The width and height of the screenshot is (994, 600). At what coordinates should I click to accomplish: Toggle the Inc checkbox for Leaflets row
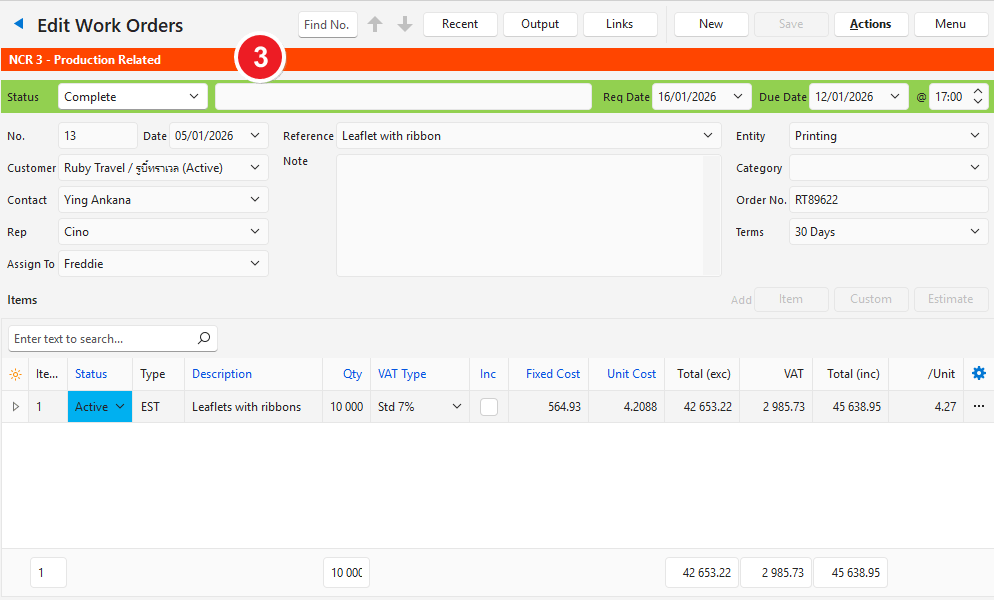[489, 407]
